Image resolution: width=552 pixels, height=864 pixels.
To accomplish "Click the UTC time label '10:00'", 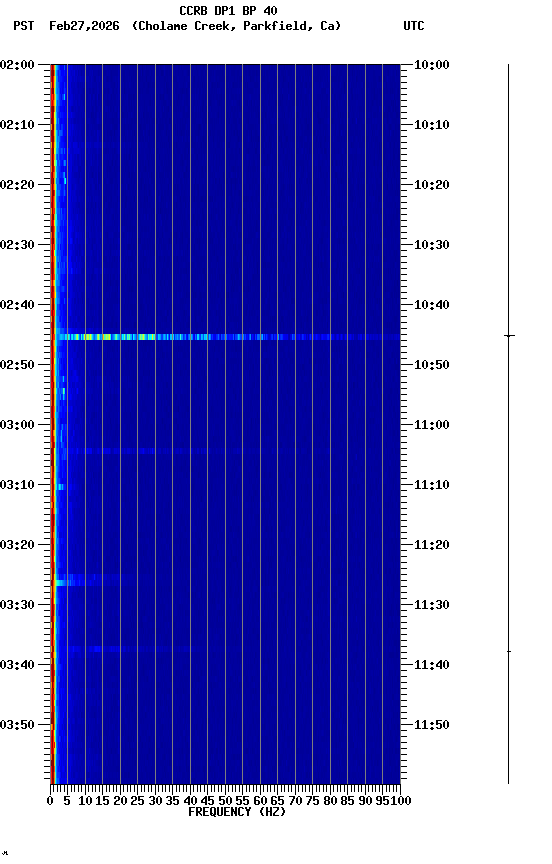I will tap(432, 64).
